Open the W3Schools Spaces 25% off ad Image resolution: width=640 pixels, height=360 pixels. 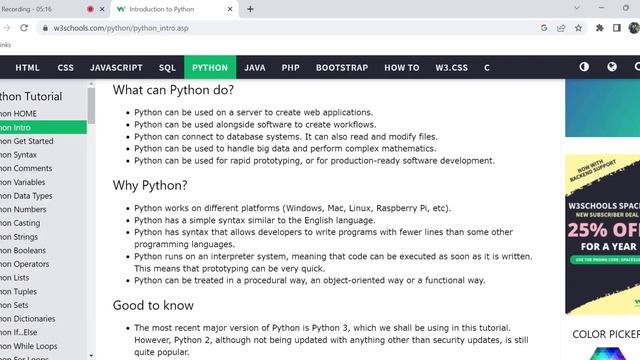pyautogui.click(x=602, y=235)
